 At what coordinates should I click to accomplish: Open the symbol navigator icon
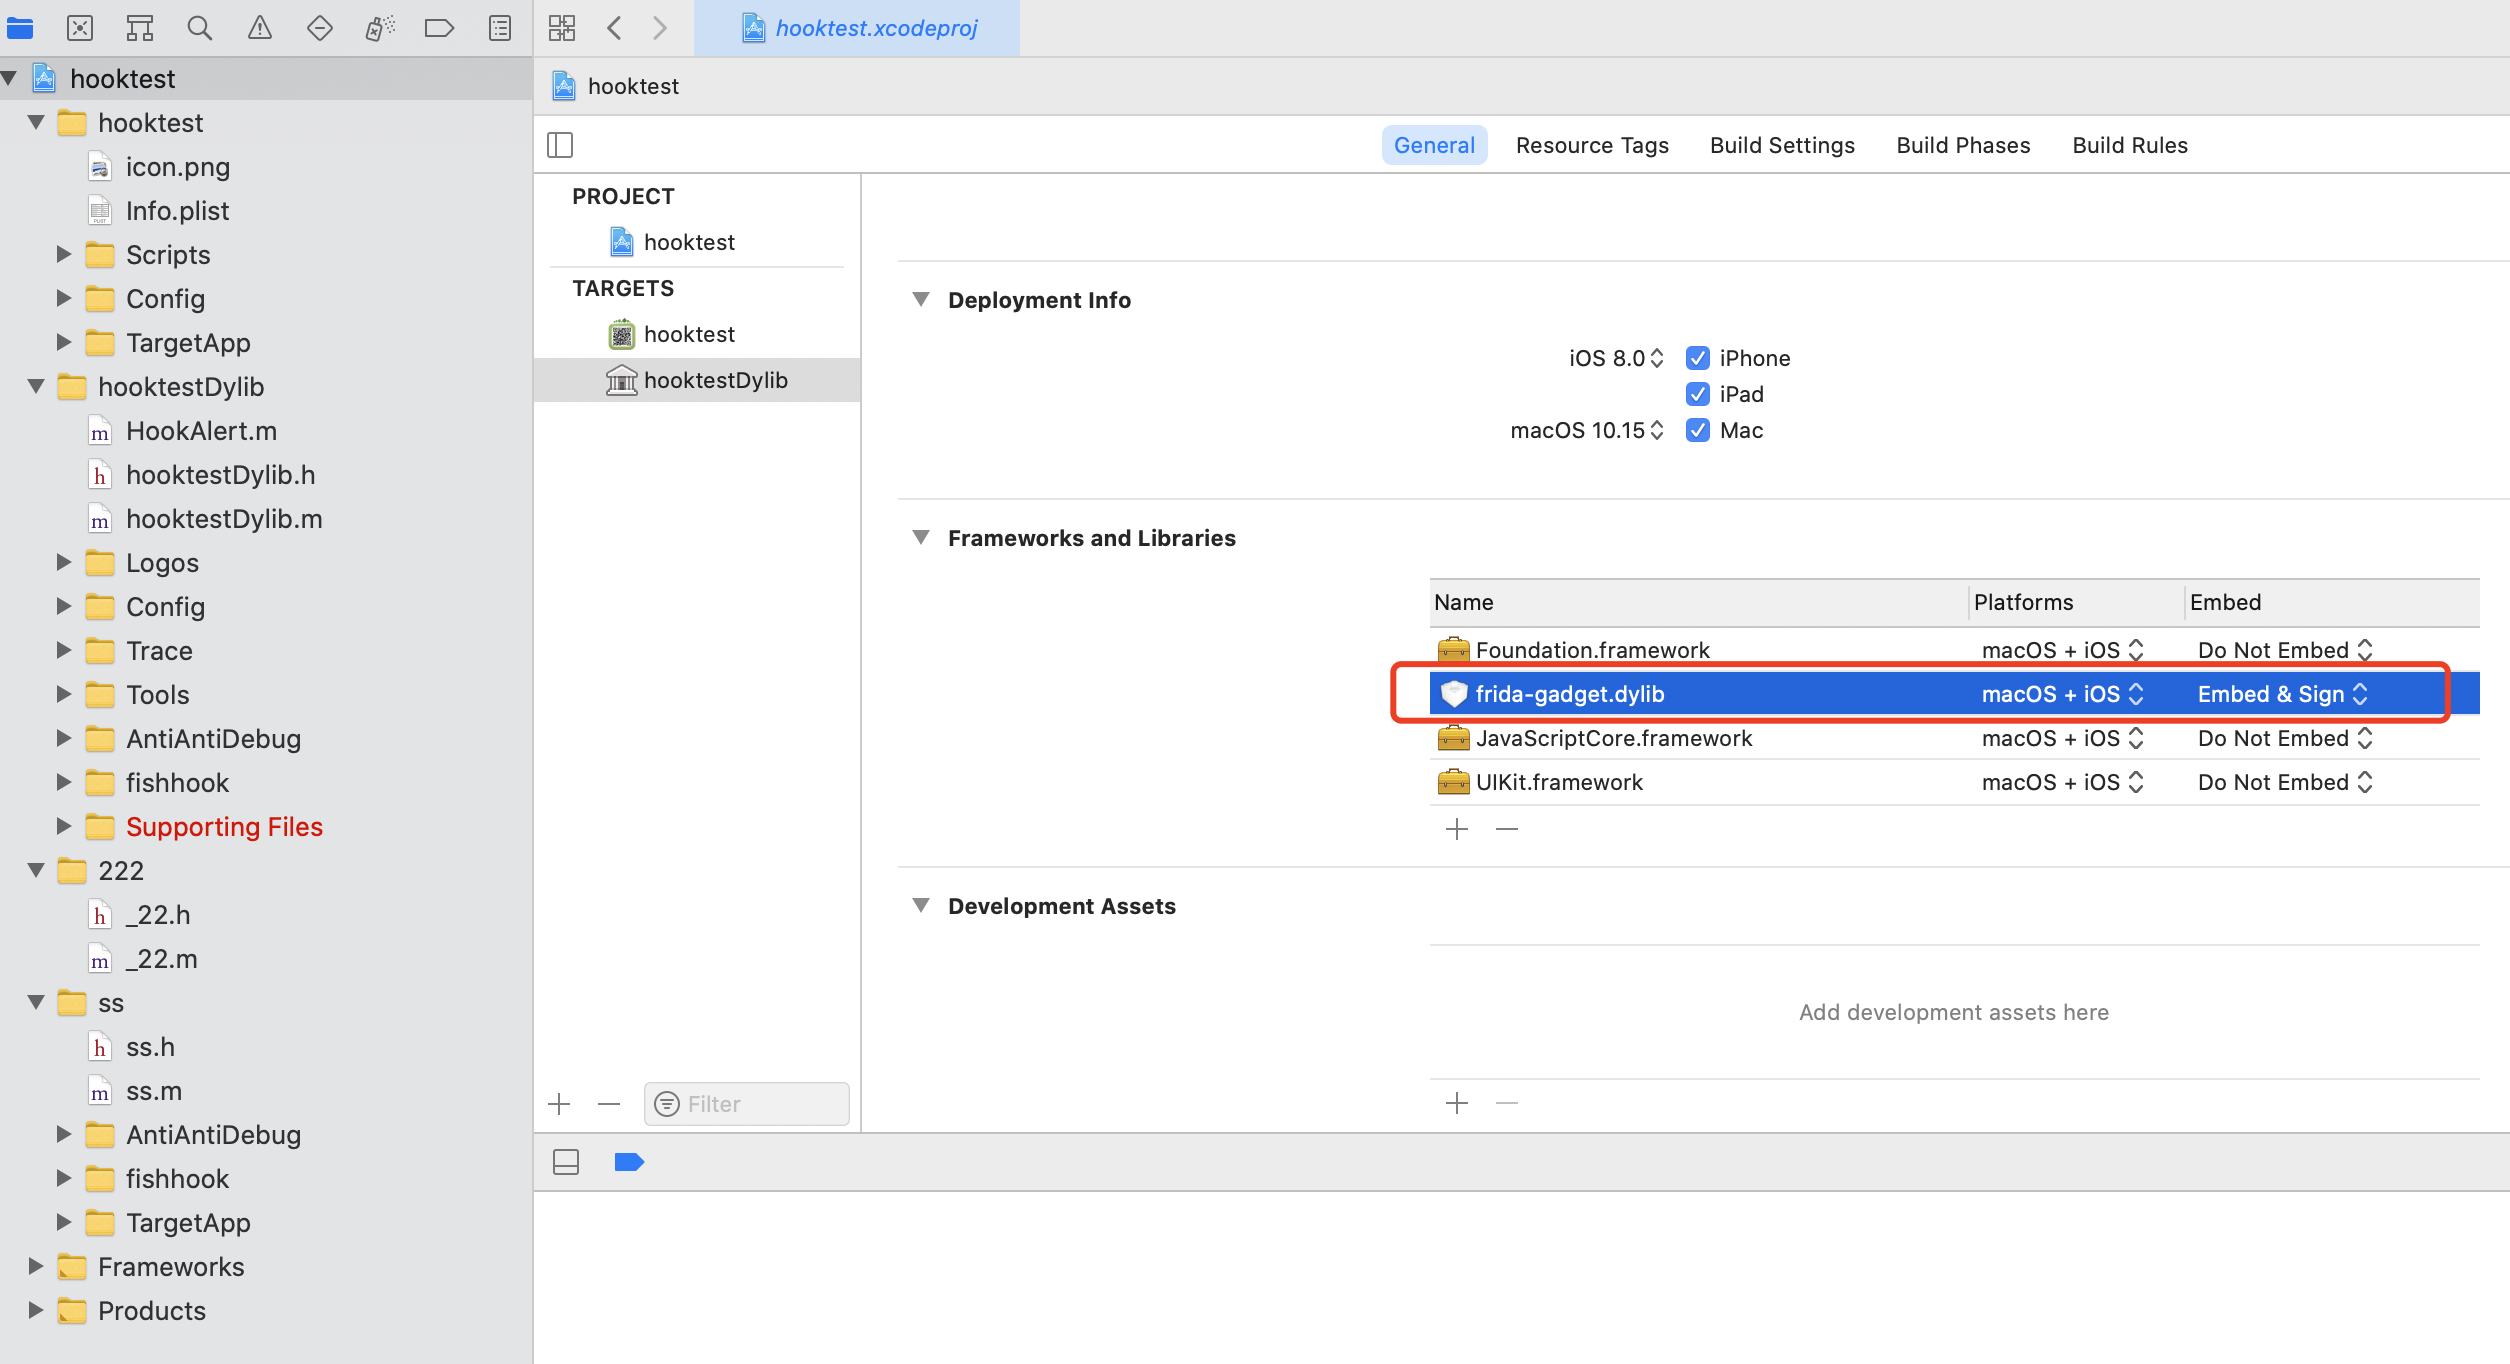click(140, 28)
